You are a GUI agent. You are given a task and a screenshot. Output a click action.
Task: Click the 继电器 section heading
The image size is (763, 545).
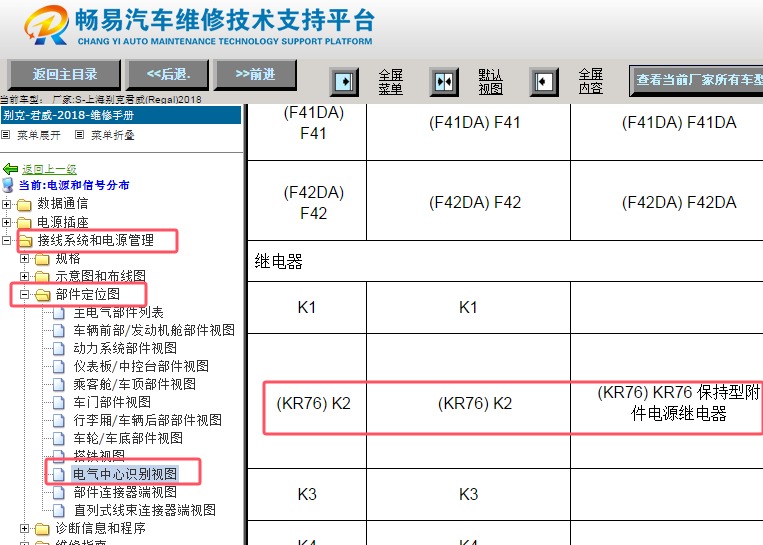tap(278, 262)
